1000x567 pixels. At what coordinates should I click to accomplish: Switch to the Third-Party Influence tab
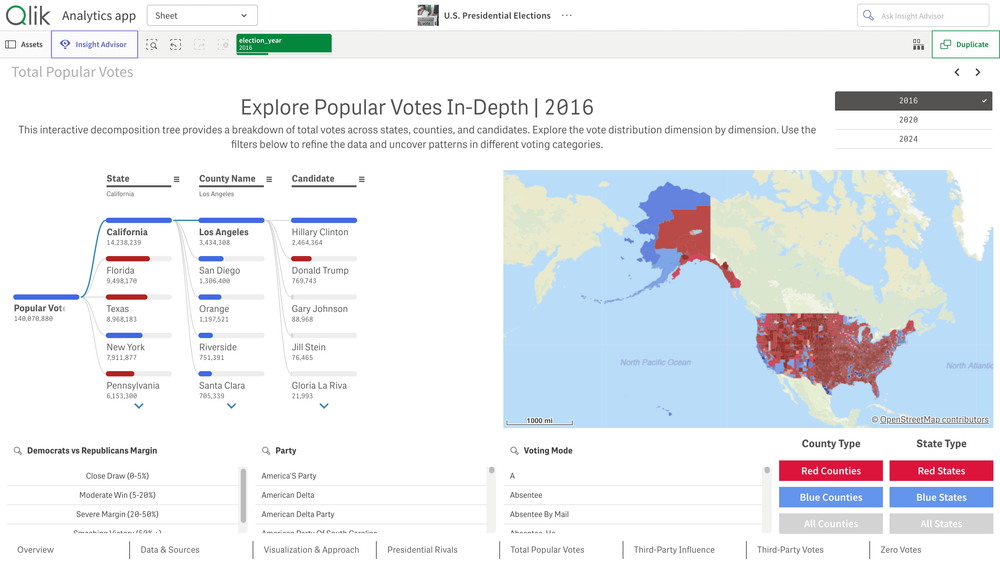coord(674,550)
